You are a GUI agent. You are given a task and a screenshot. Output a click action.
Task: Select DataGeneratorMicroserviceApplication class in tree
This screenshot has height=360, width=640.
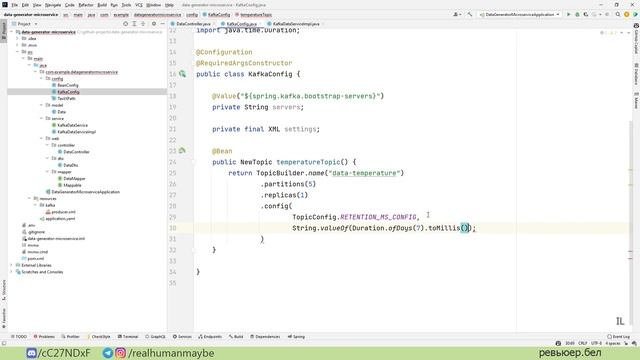coord(85,192)
